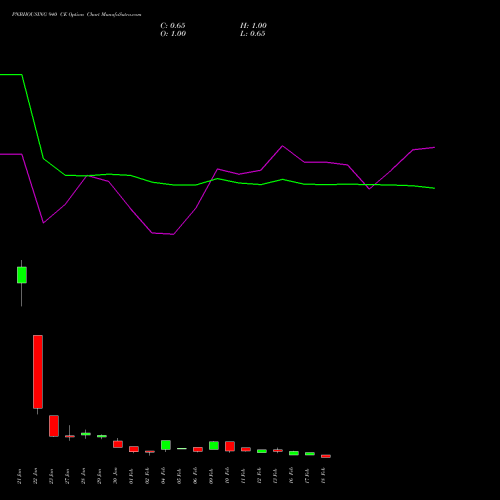Click the last red candlestick for 18 Feb
500x500 pixels.
pyautogui.click(x=326, y=456)
